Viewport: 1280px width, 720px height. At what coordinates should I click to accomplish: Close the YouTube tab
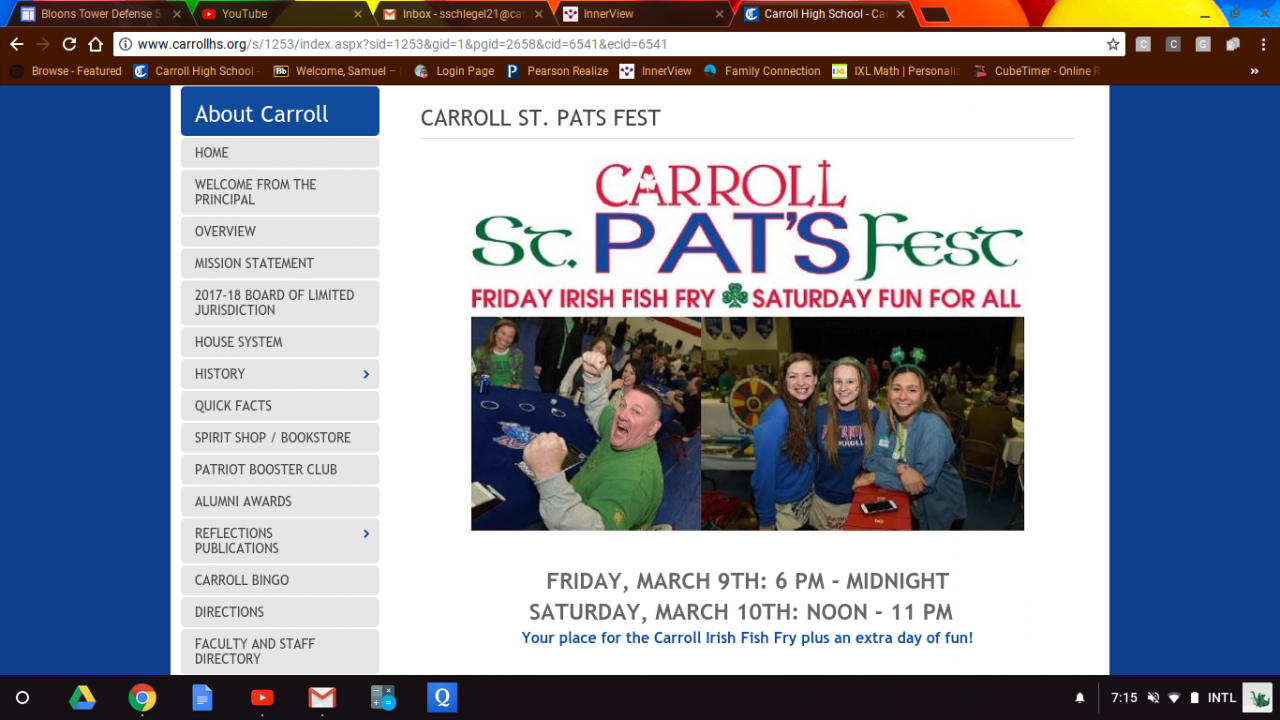coord(358,14)
